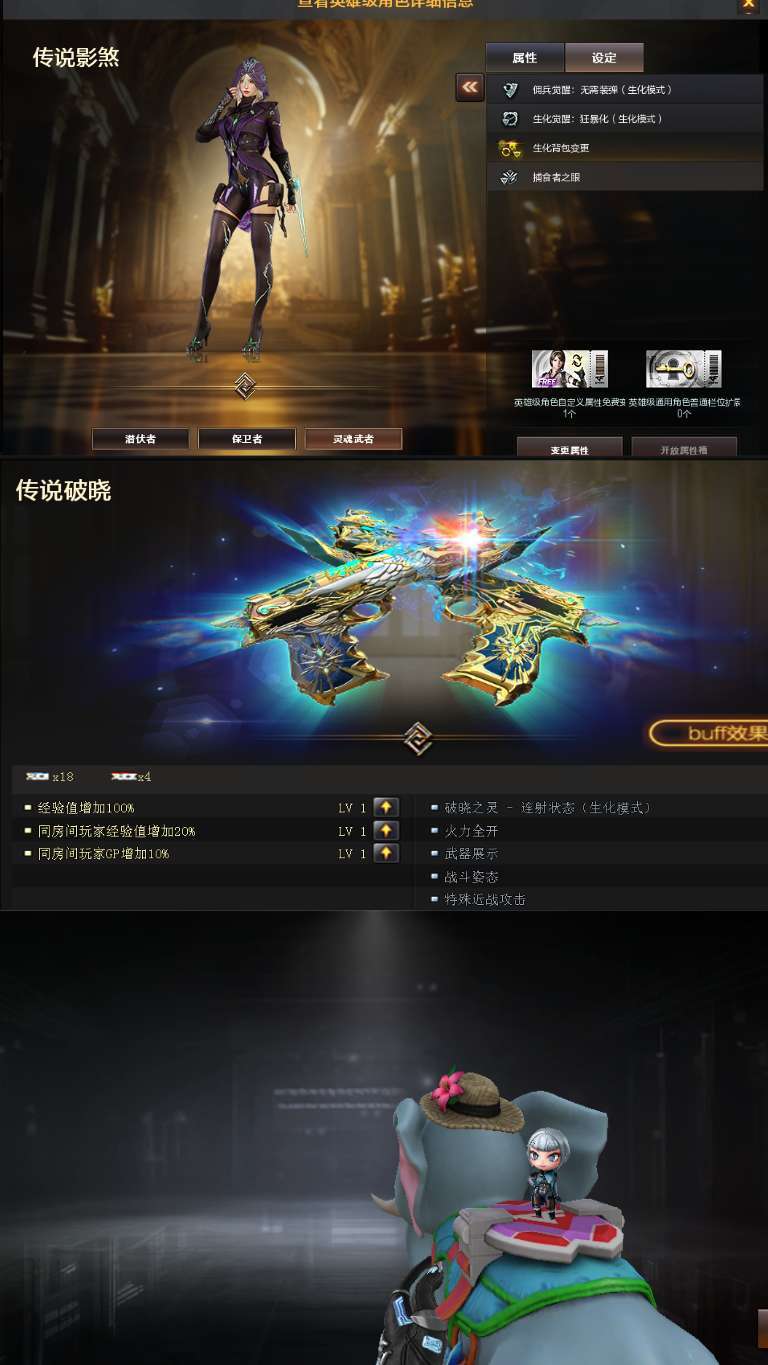Click the 生化背包变更 key icon
The height and width of the screenshot is (1365, 768).
click(510, 148)
